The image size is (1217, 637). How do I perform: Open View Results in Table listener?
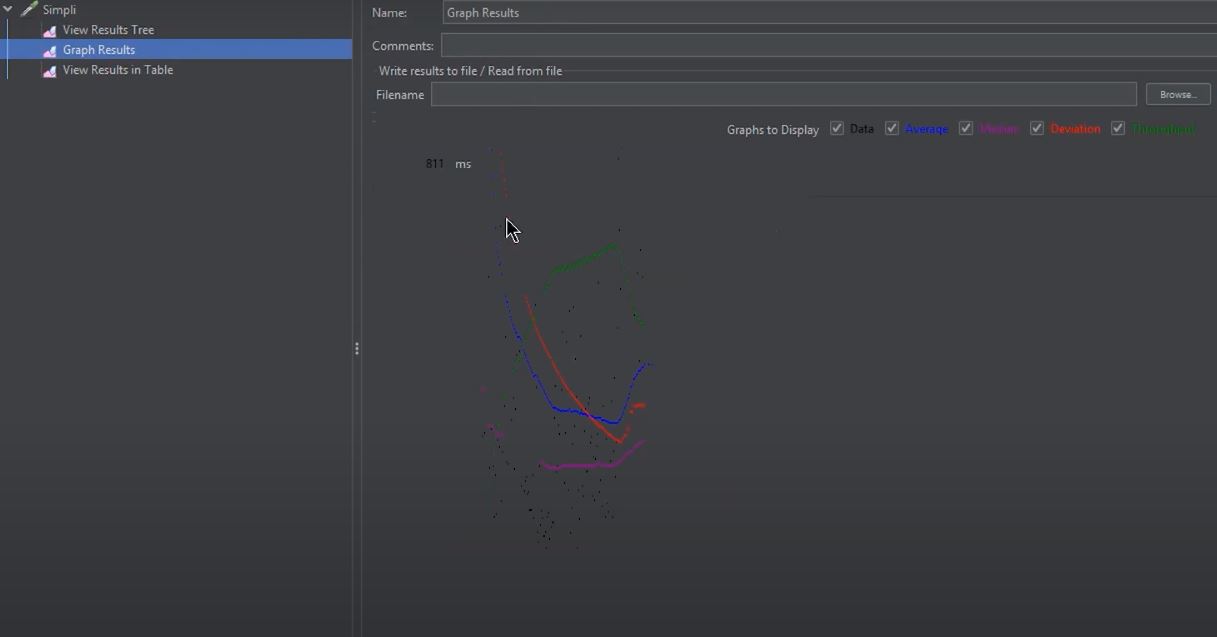(x=118, y=70)
